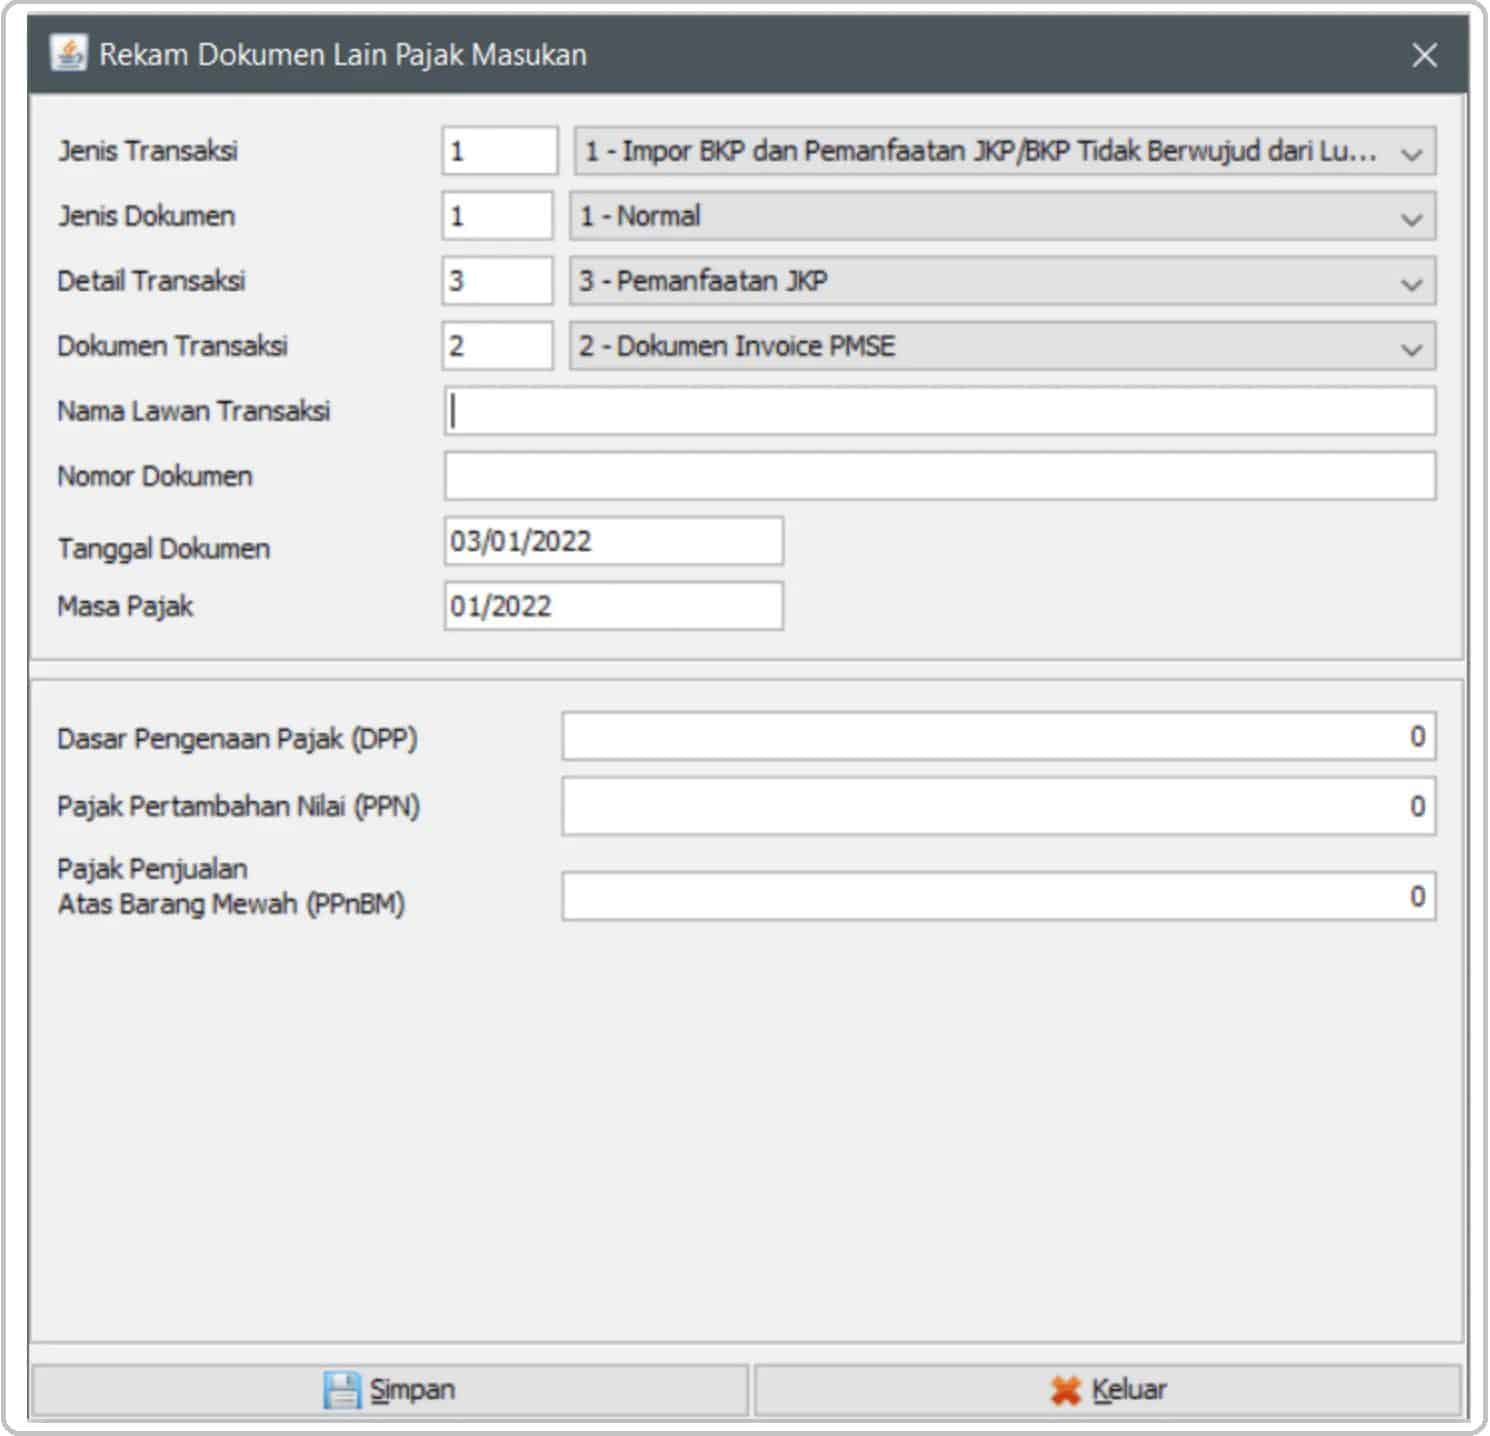Open the Jenis Transaksi dropdown list
The height and width of the screenshot is (1436, 1490).
tap(1005, 151)
